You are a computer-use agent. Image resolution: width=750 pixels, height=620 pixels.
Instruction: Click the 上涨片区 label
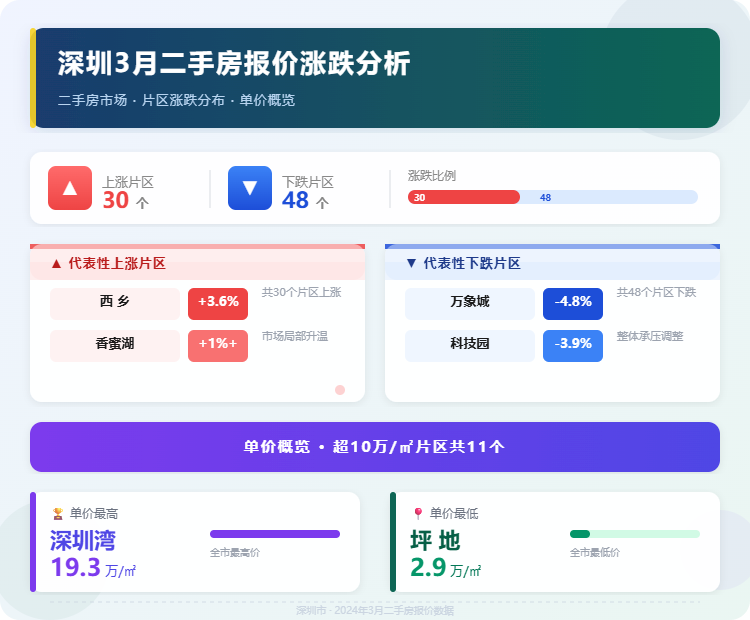(128, 182)
